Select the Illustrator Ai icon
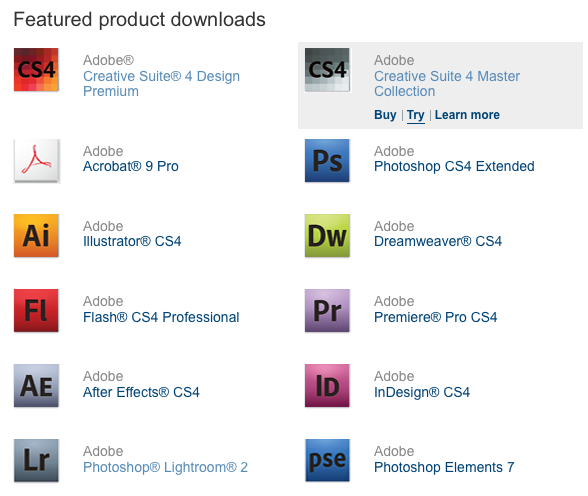Viewport: 588px width, 496px height. click(x=36, y=235)
